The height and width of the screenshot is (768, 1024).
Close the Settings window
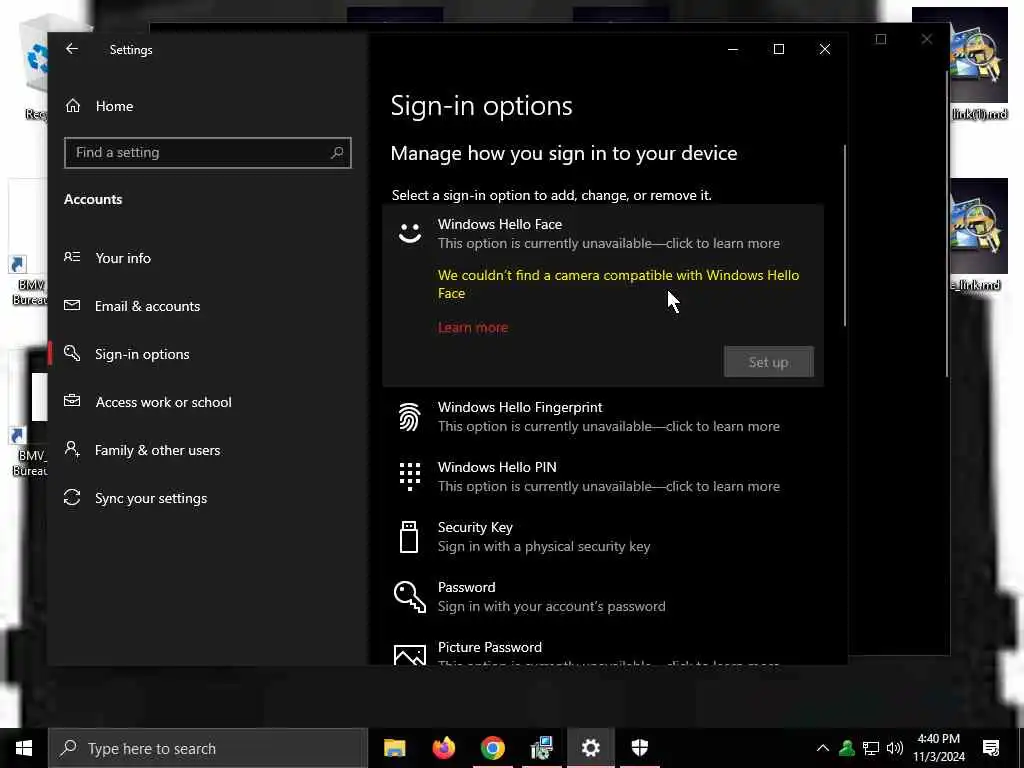point(825,49)
